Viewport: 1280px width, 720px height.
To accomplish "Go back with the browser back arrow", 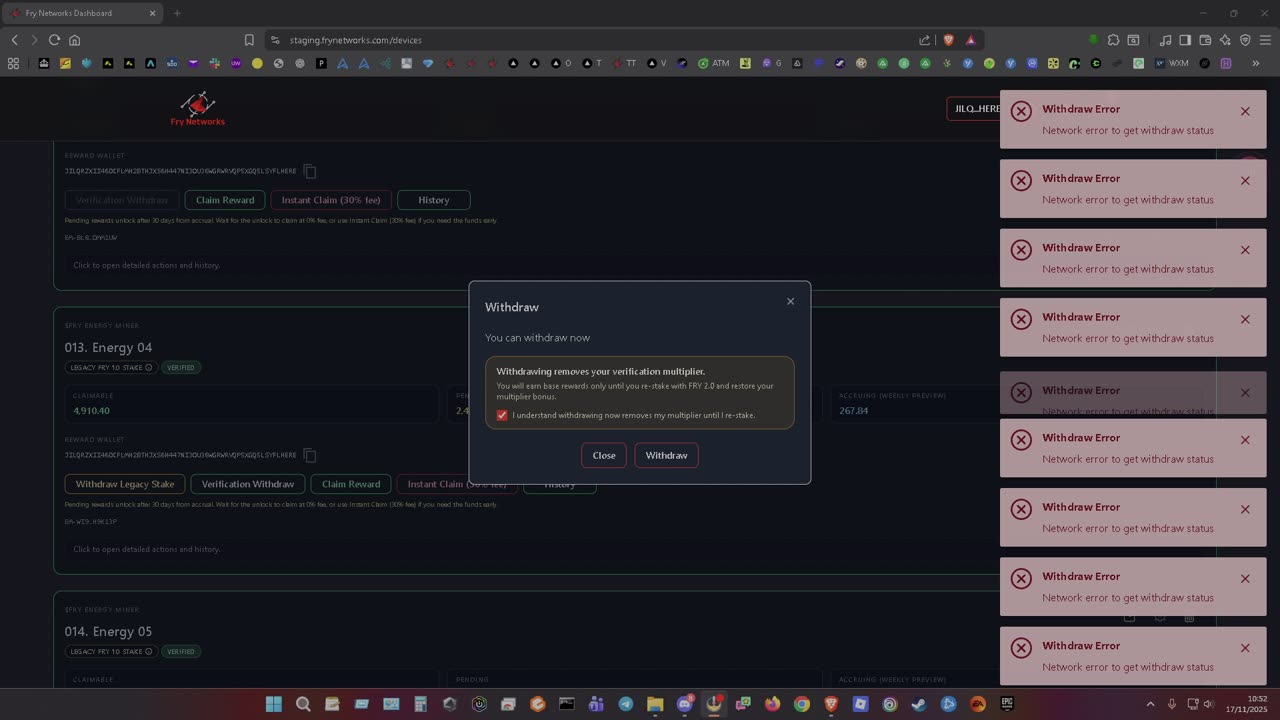I will 14,40.
